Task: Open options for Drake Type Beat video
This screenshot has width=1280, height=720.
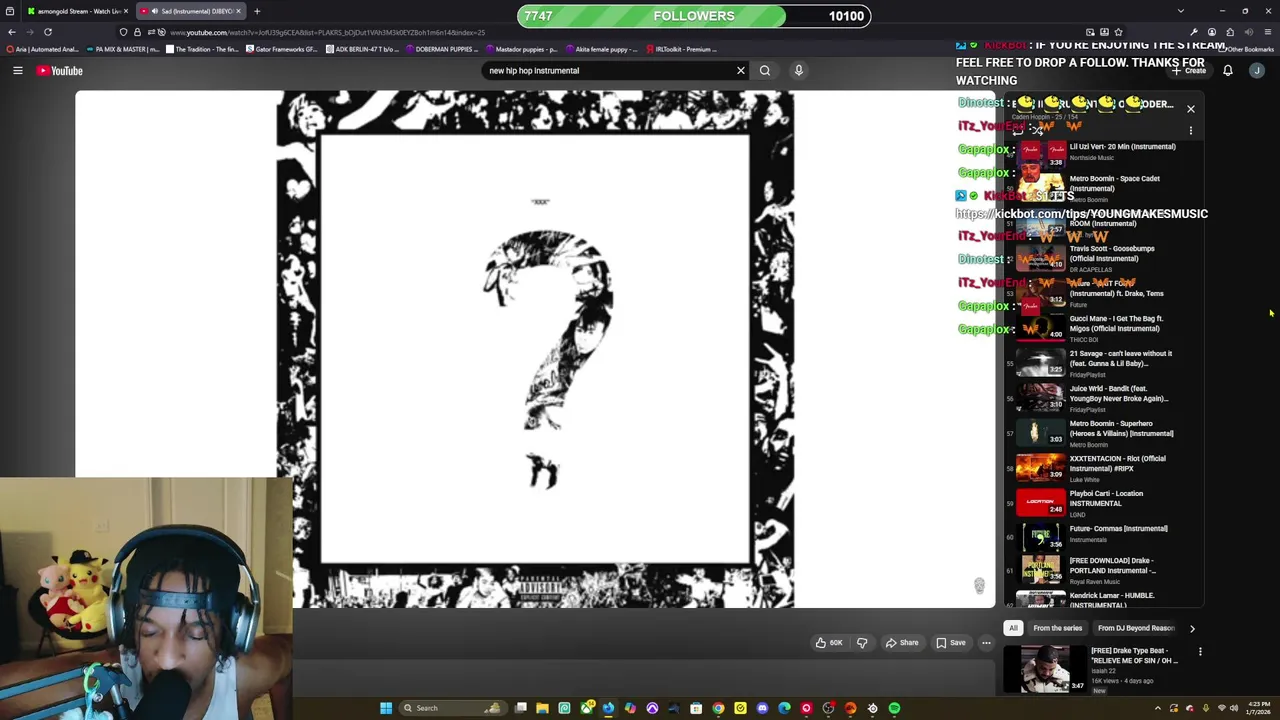Action: [1200, 652]
